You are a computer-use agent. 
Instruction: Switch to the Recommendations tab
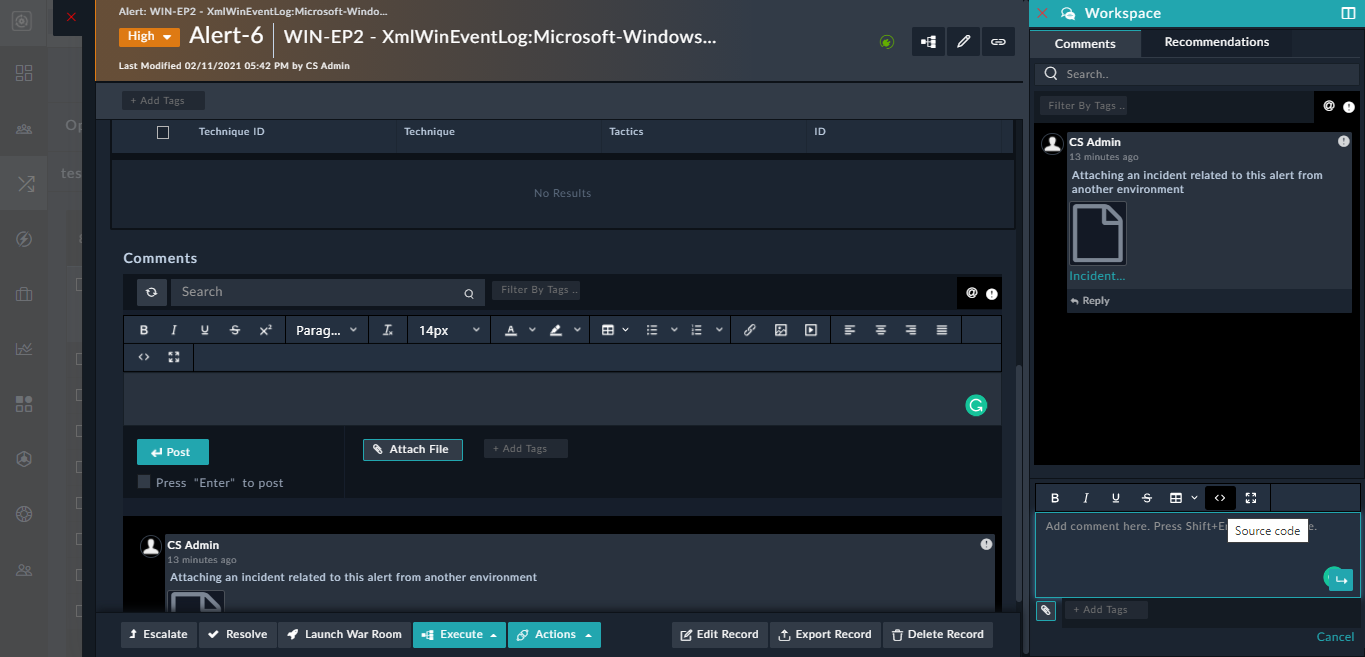click(x=1216, y=42)
